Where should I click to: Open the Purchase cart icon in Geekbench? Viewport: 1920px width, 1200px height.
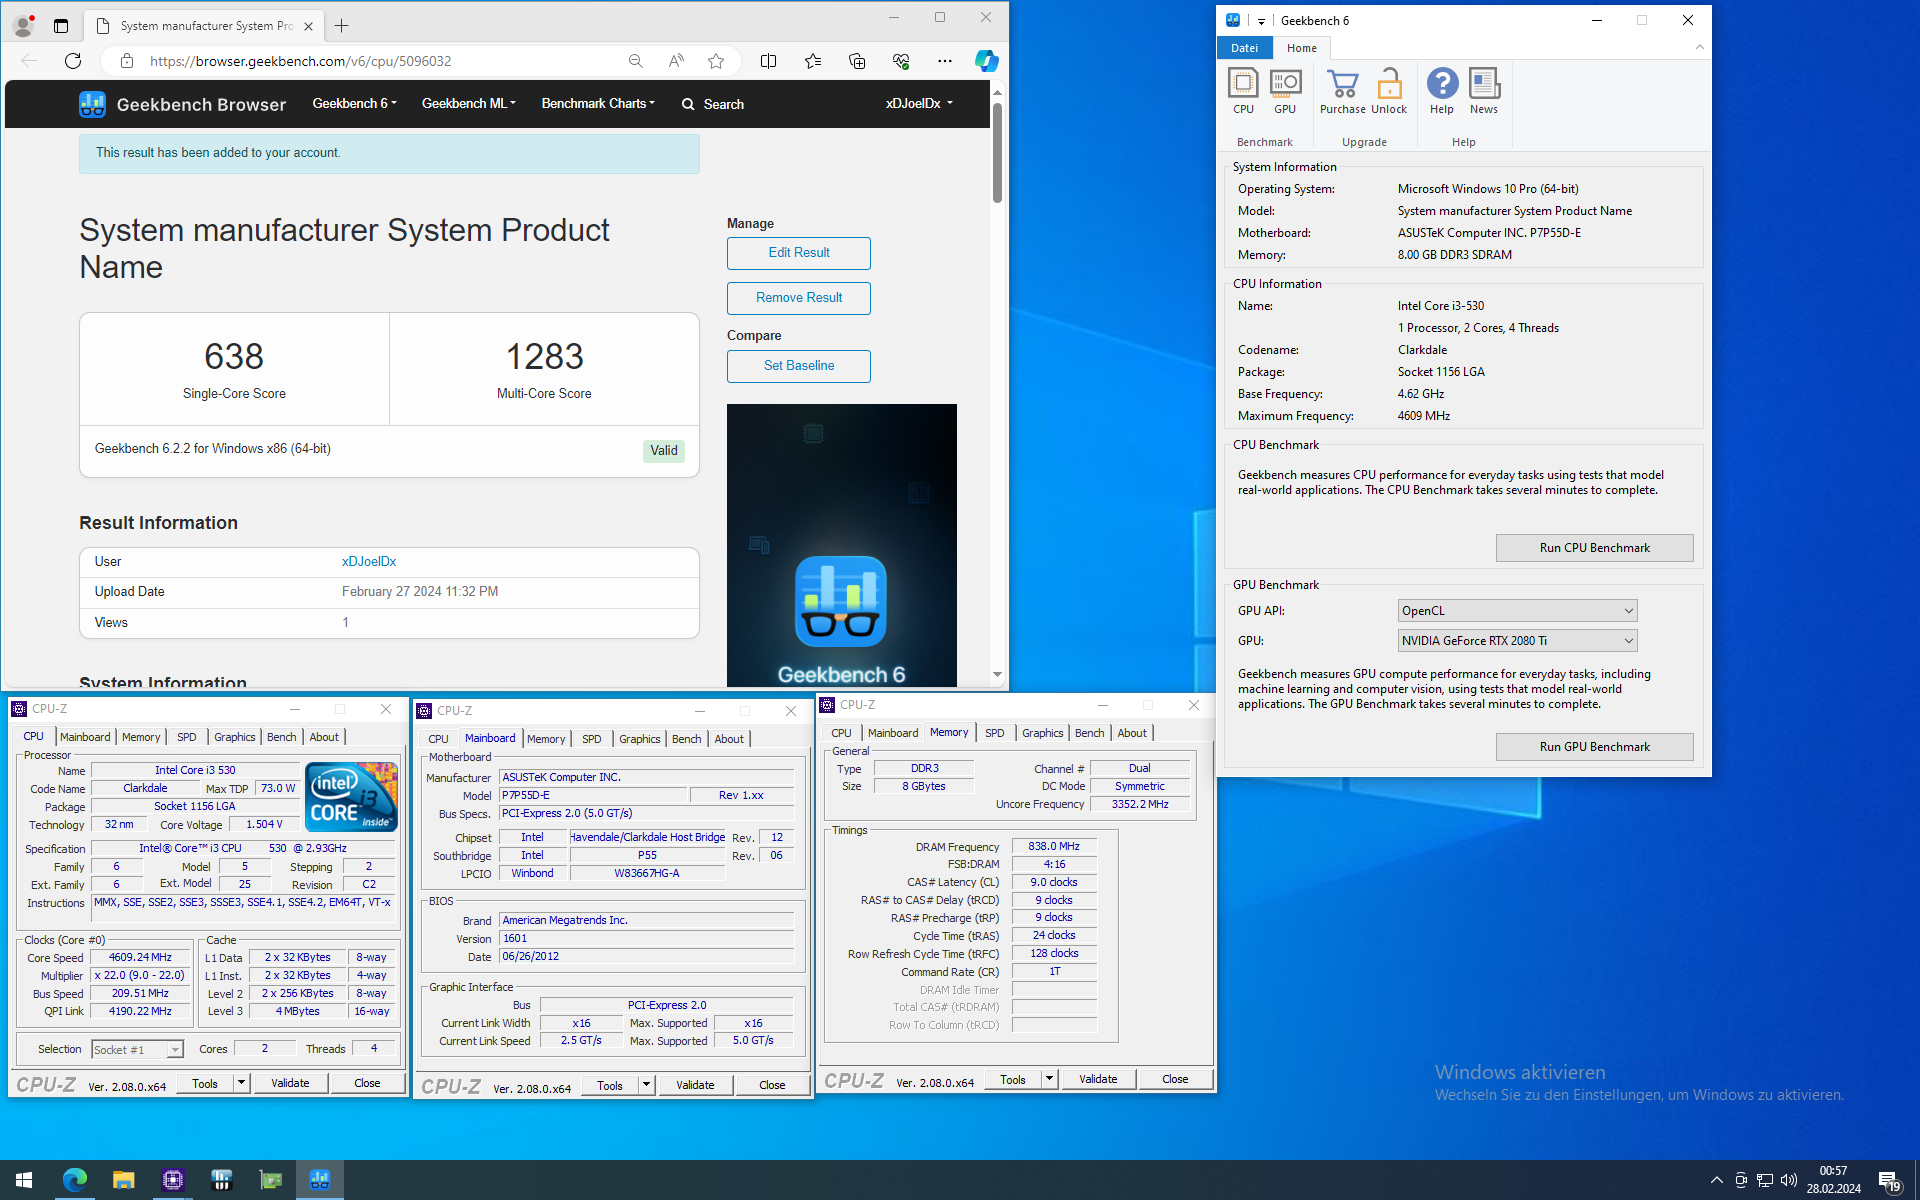tap(1342, 91)
